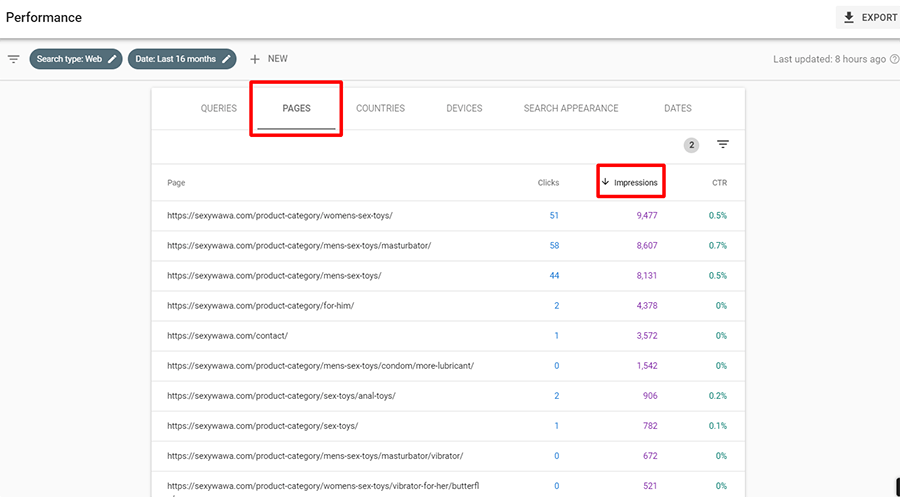The height and width of the screenshot is (497, 900).
Task: Open the filter list icon beside Search type
Action: click(14, 59)
